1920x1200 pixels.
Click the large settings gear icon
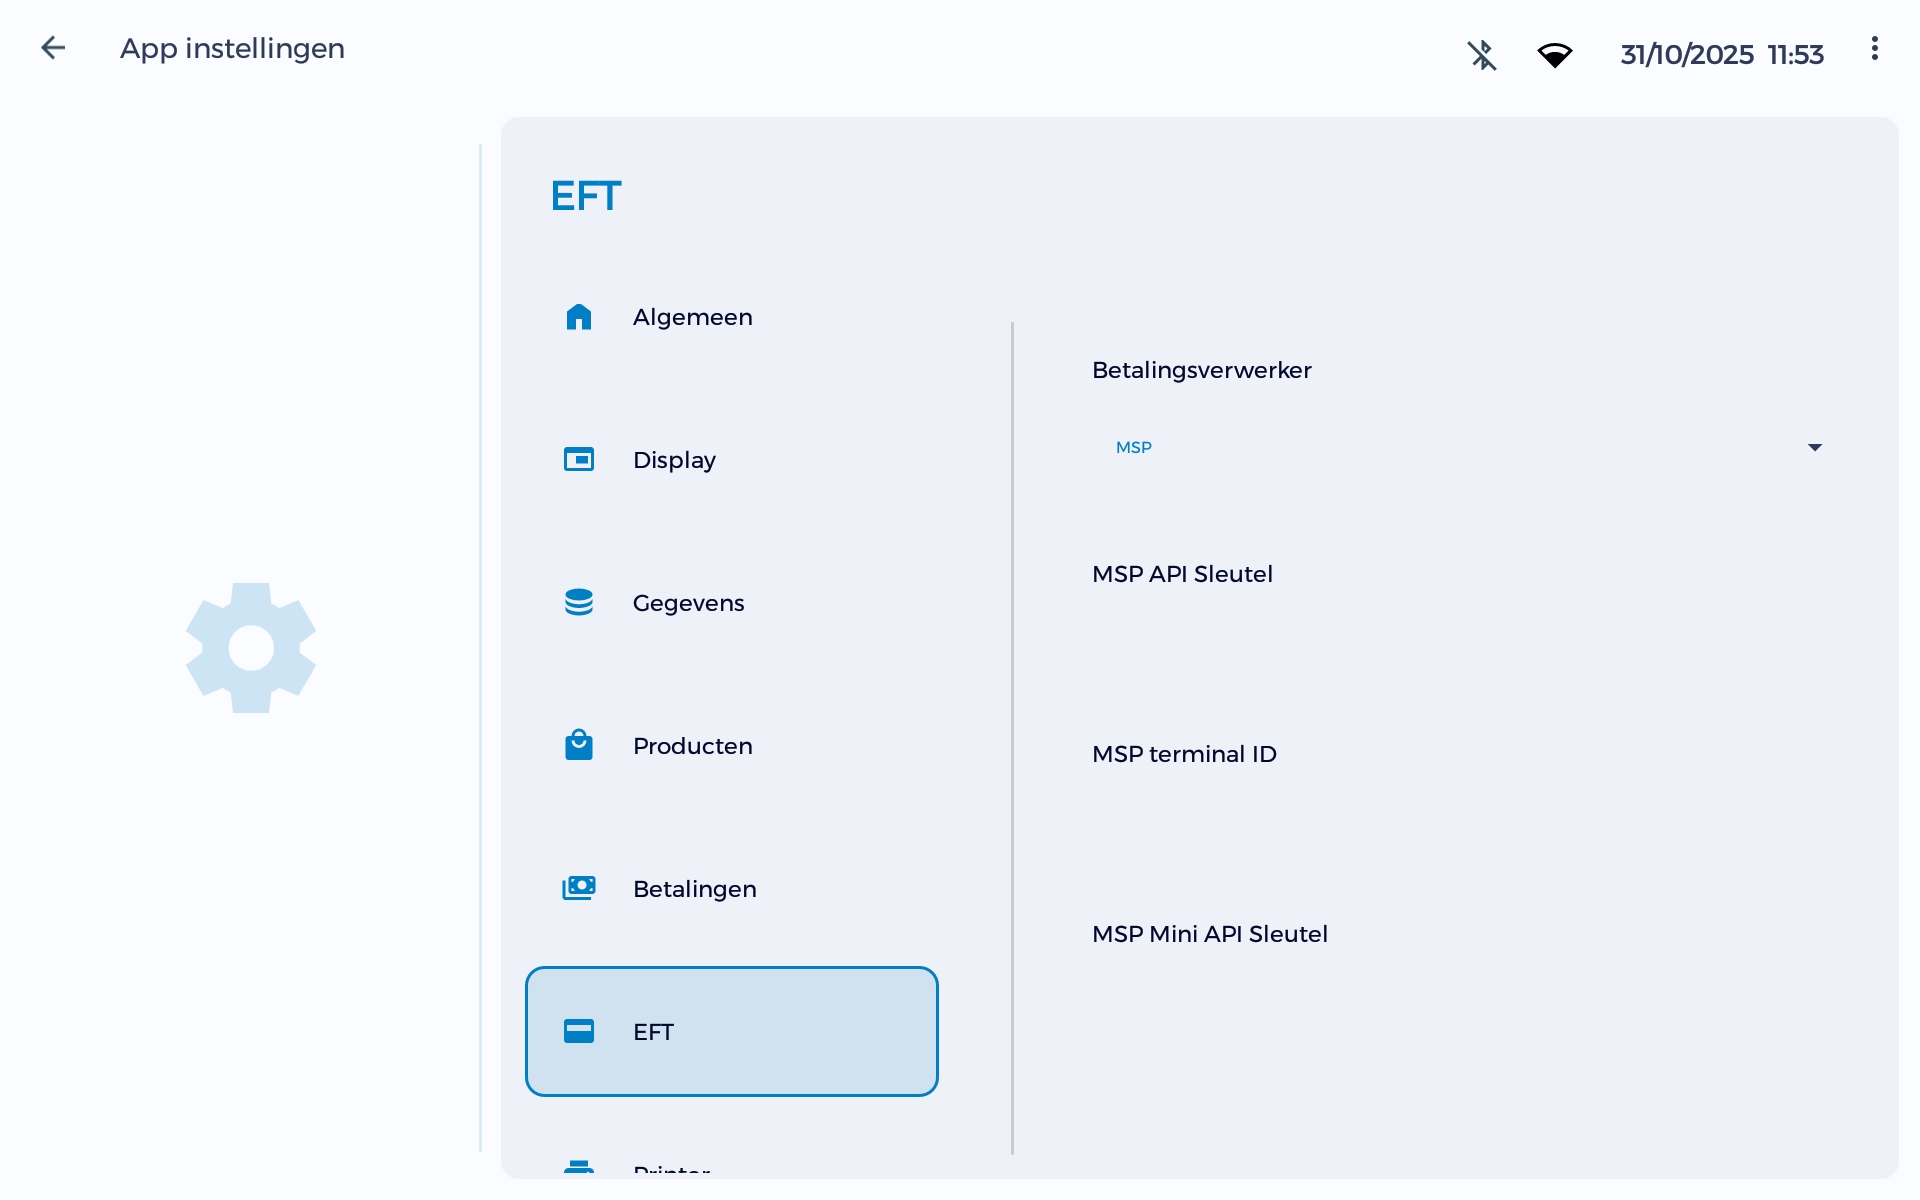[x=251, y=648]
